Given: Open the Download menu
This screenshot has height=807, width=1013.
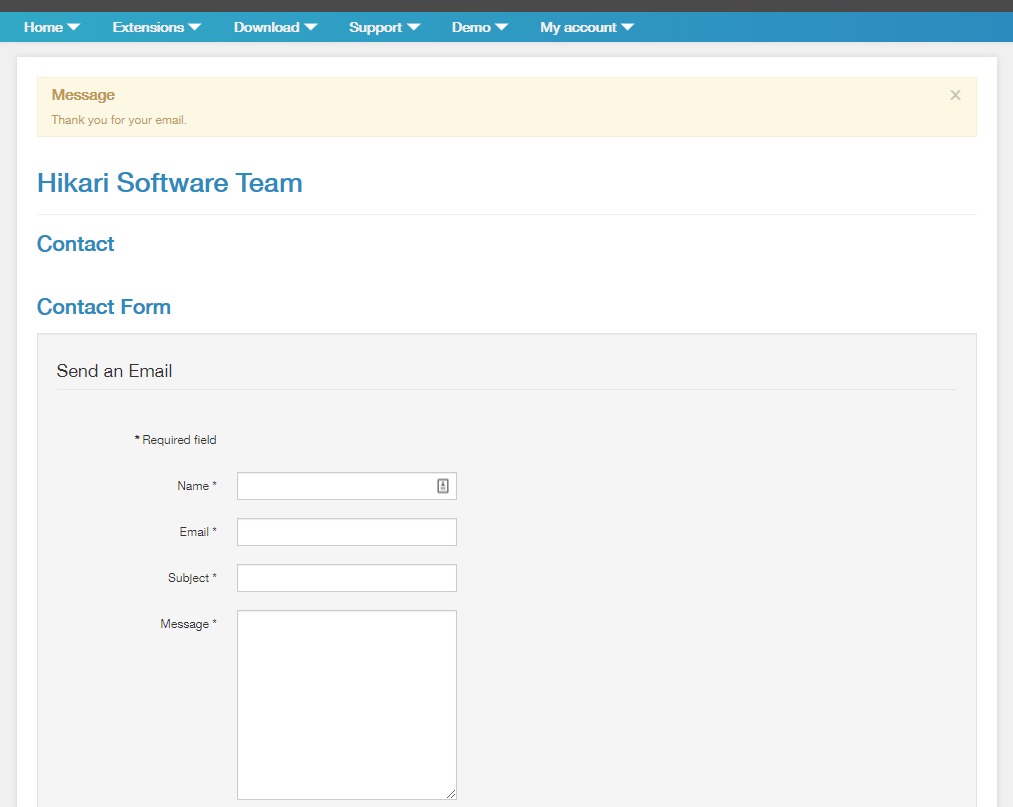Looking at the screenshot, I should point(275,27).
